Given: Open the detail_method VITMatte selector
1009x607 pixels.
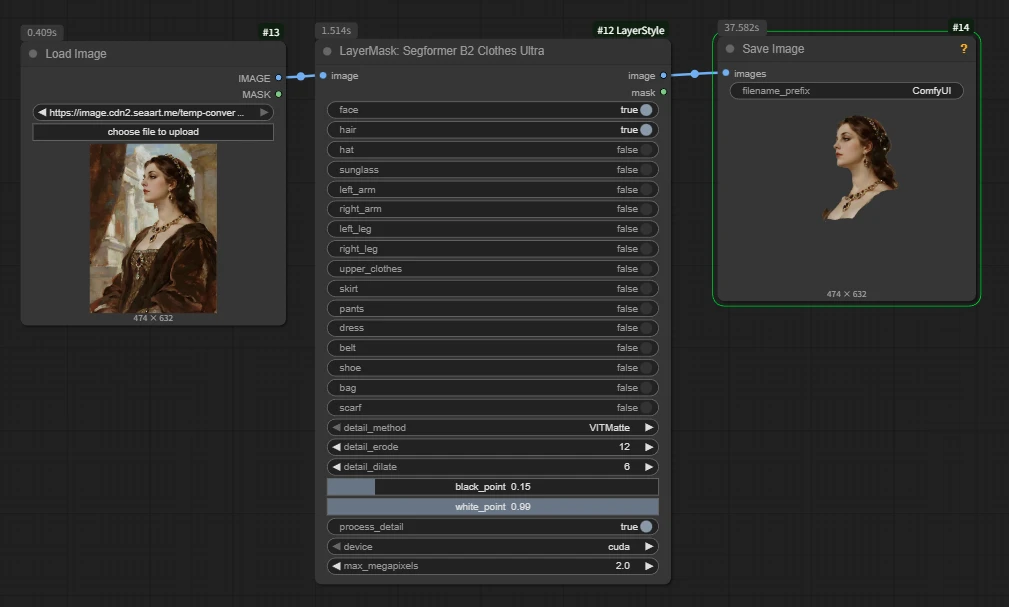Looking at the screenshot, I should coord(492,427).
